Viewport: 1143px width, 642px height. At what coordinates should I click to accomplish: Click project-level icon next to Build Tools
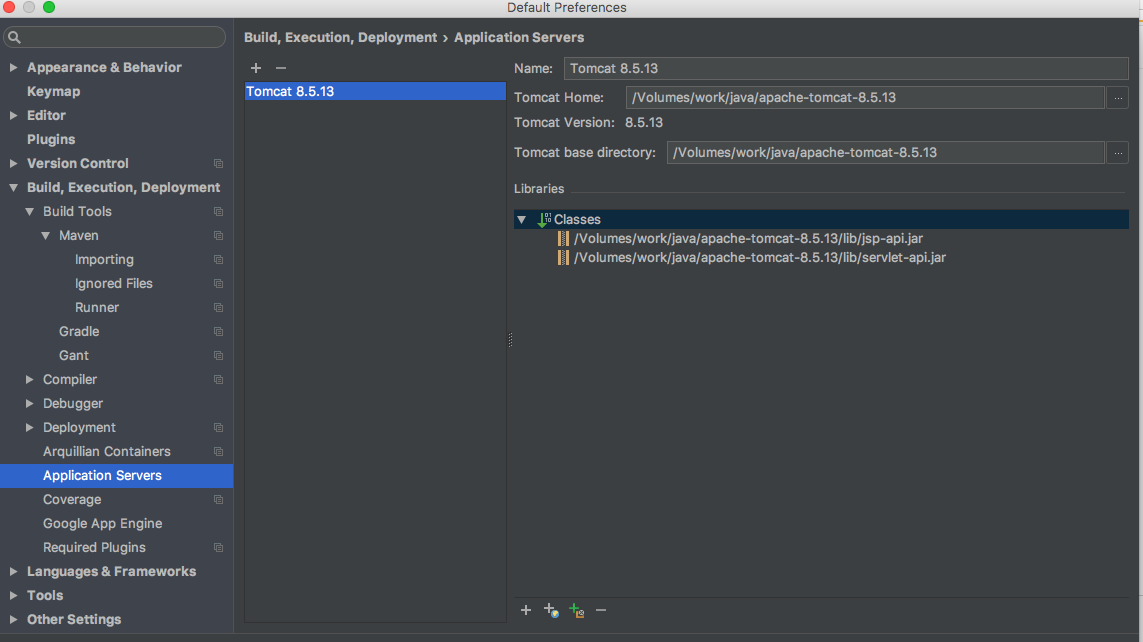(x=218, y=212)
